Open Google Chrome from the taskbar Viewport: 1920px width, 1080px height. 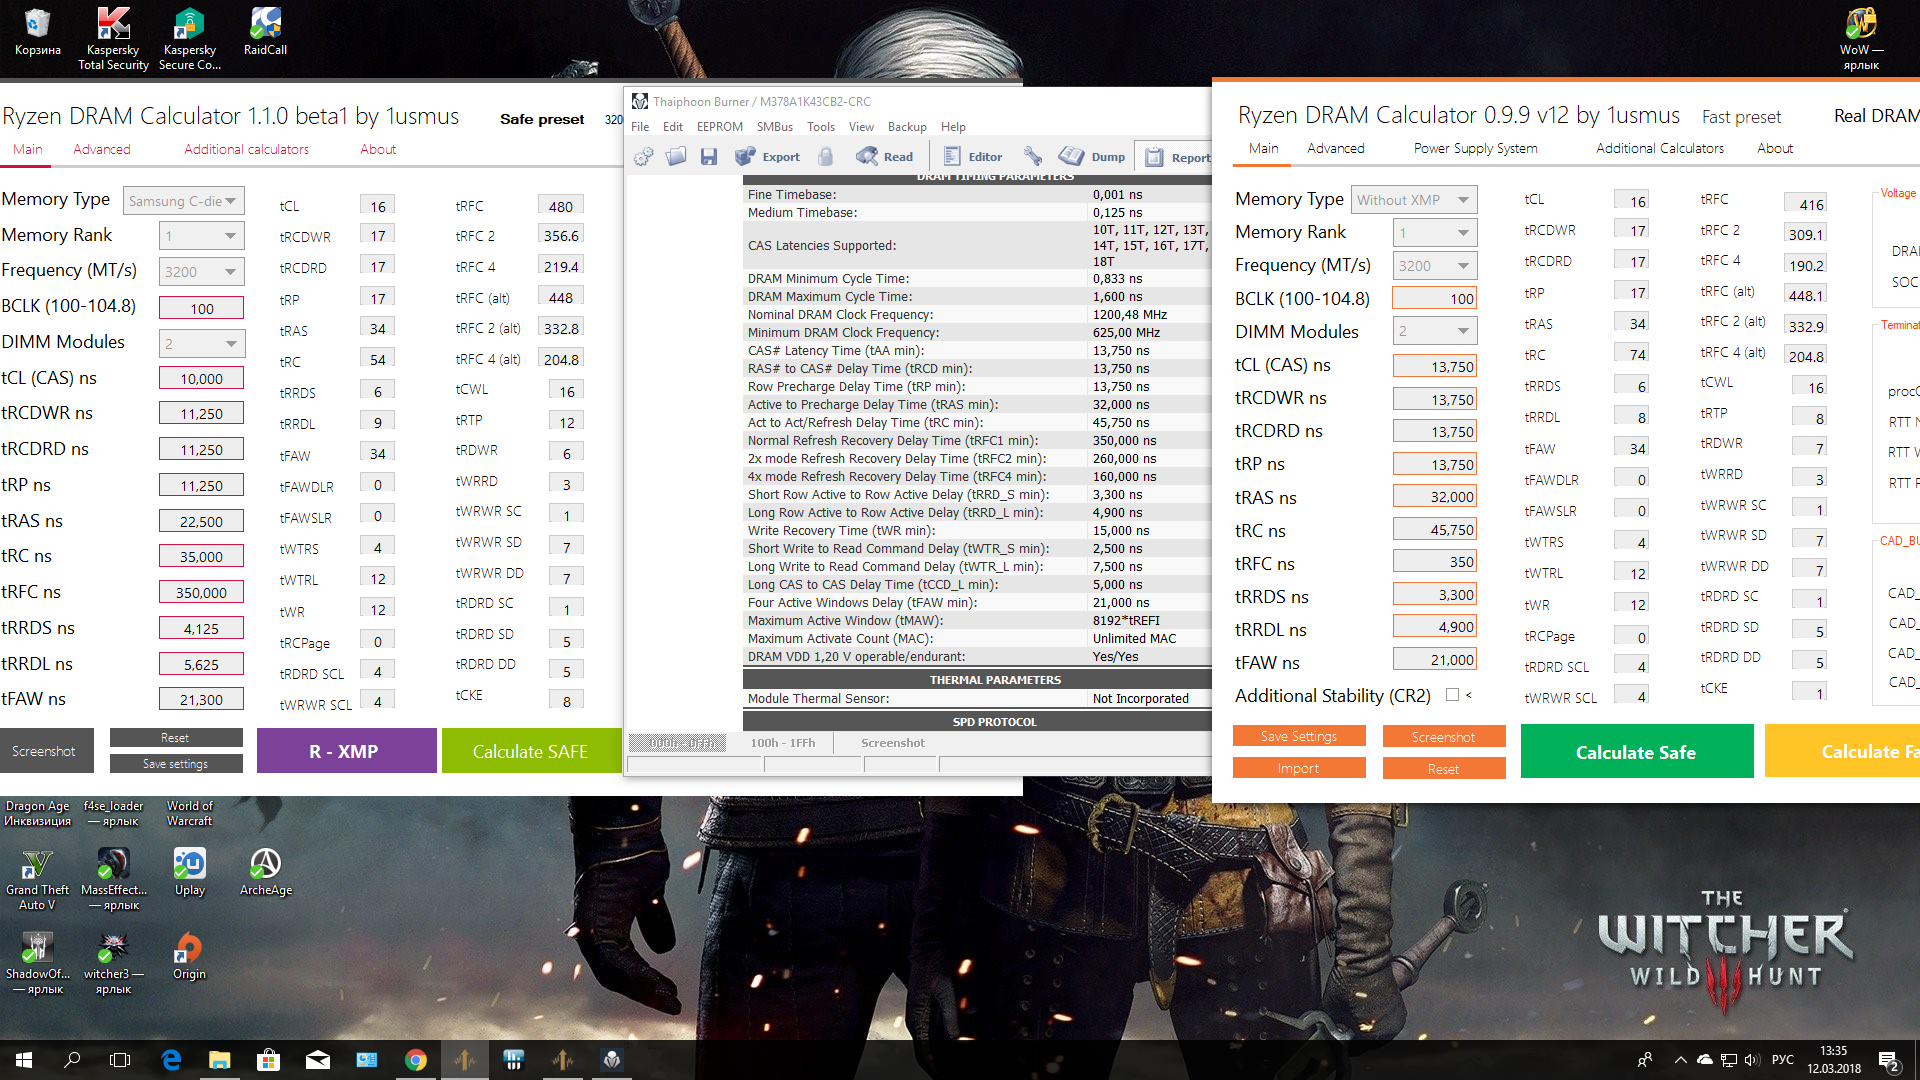click(416, 1060)
